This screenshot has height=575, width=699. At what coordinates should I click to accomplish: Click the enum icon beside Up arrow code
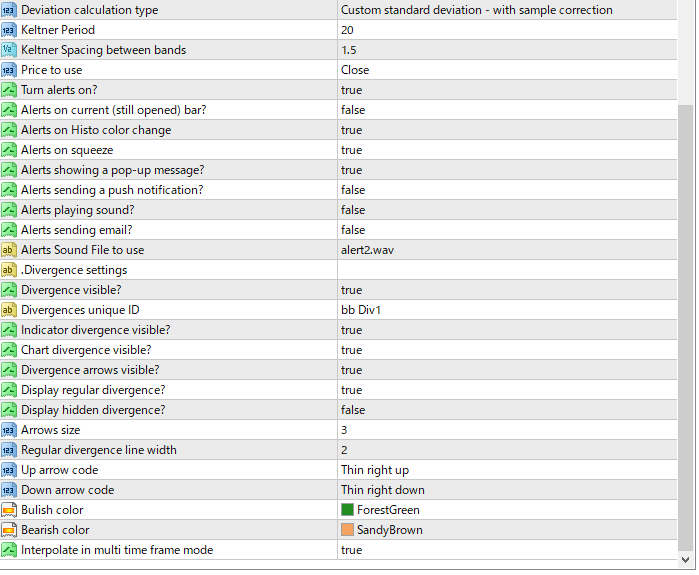tap(8, 470)
